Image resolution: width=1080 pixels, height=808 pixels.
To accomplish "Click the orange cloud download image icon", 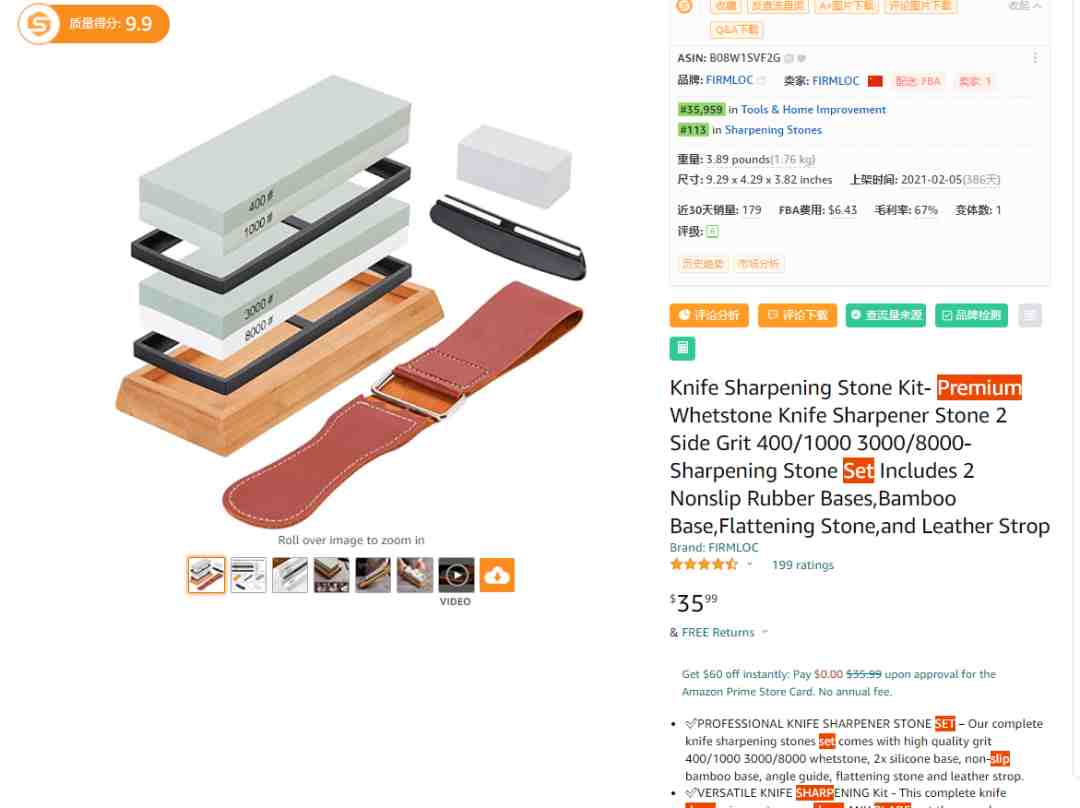I will pyautogui.click(x=497, y=574).
